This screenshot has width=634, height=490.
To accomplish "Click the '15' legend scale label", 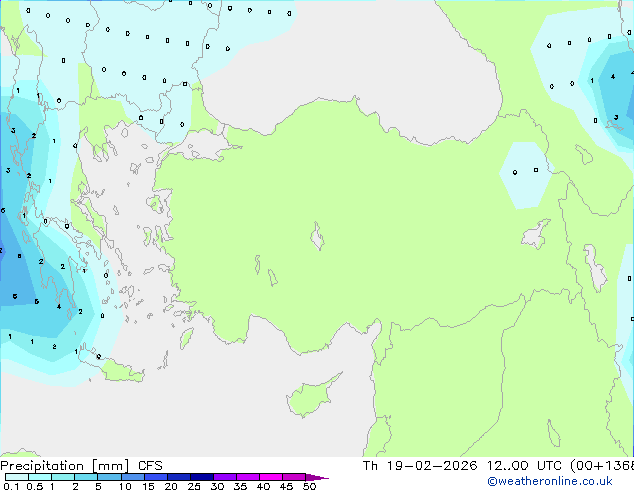I will [x=148, y=486].
